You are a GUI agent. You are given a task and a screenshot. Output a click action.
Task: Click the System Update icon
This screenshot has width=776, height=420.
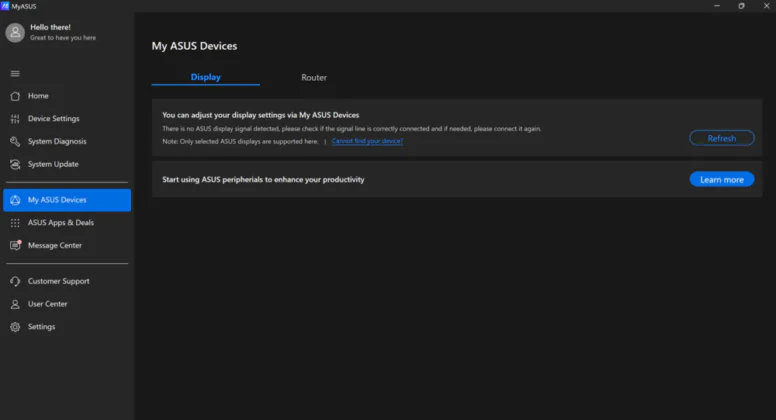click(15, 164)
